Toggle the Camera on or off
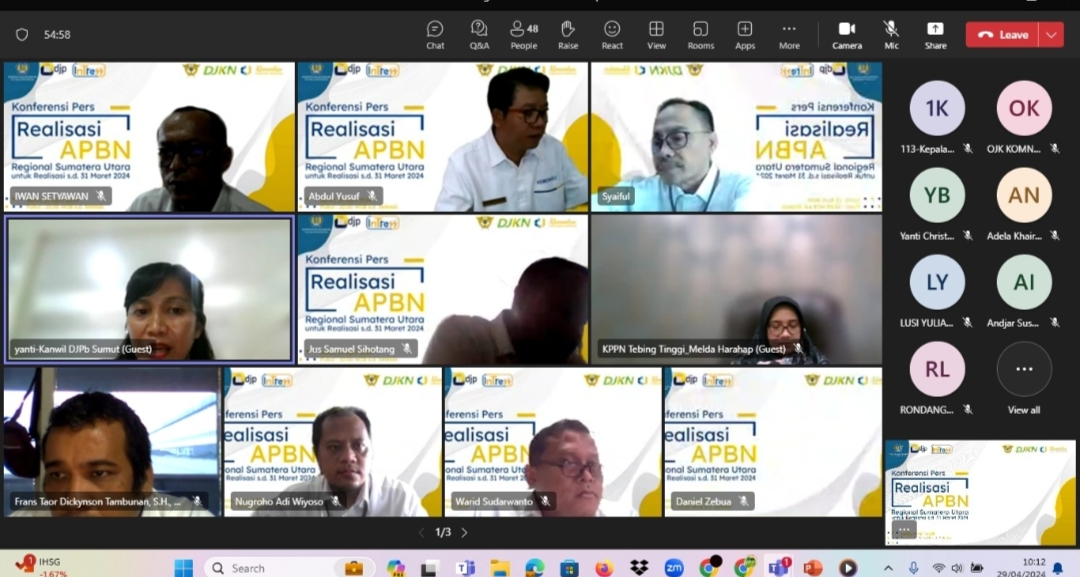 847,34
